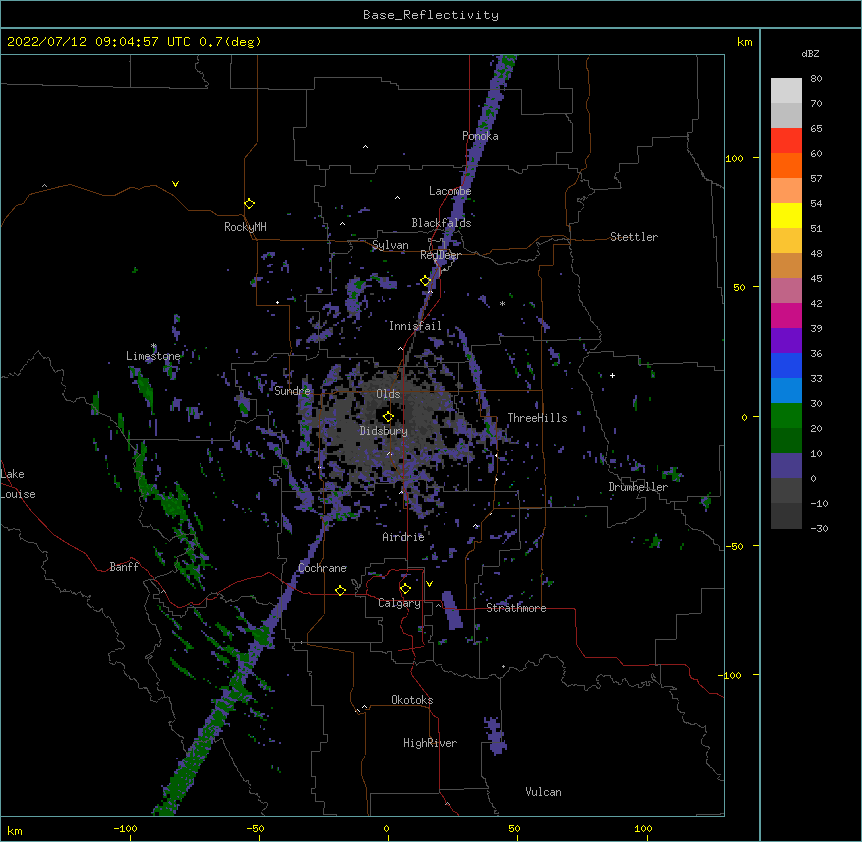Click the RockyMH label
Image resolution: width=862 pixels, height=842 pixels.
click(x=245, y=227)
